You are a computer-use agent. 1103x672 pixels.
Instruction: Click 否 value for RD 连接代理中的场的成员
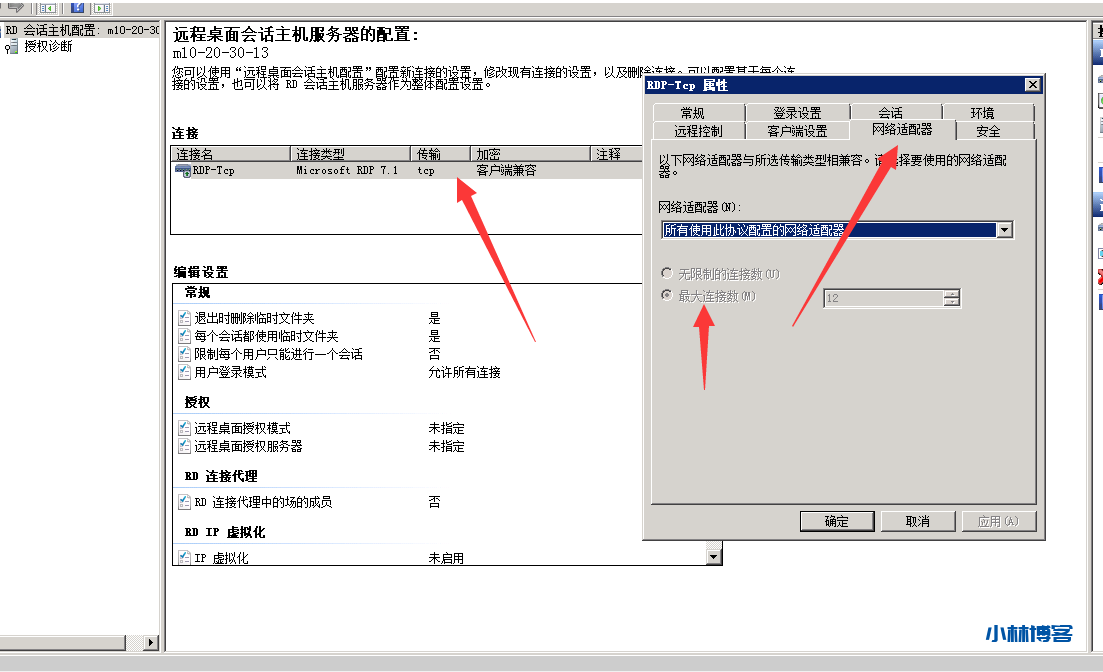pos(435,502)
